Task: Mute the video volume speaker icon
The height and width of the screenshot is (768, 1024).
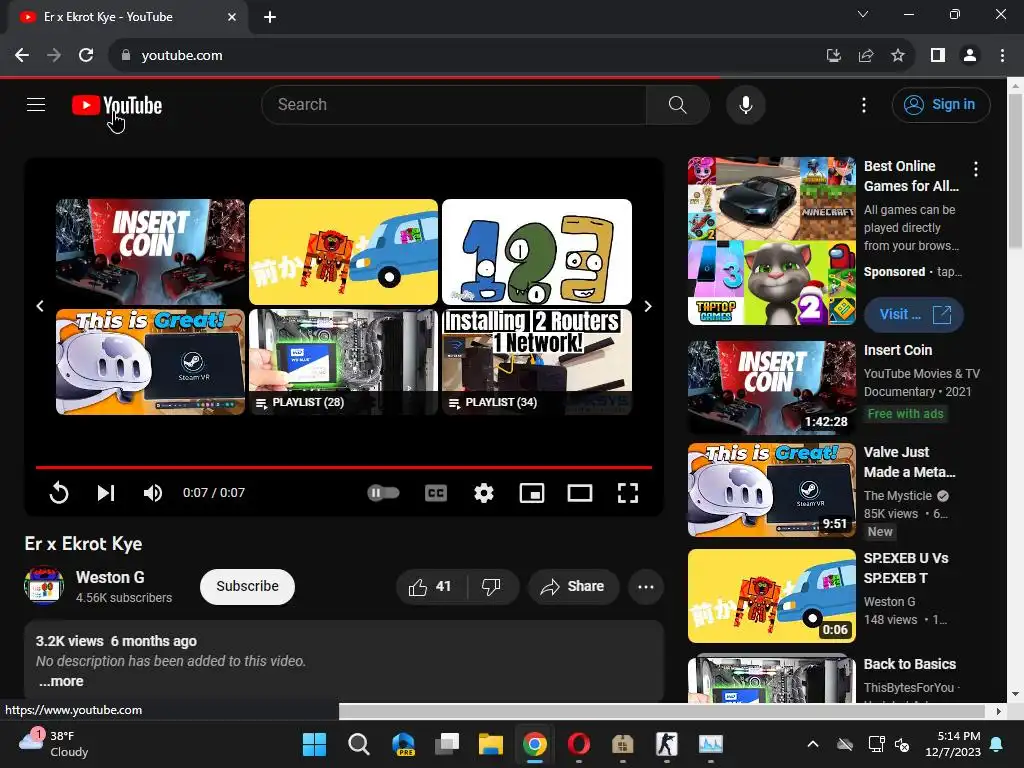Action: click(x=153, y=492)
